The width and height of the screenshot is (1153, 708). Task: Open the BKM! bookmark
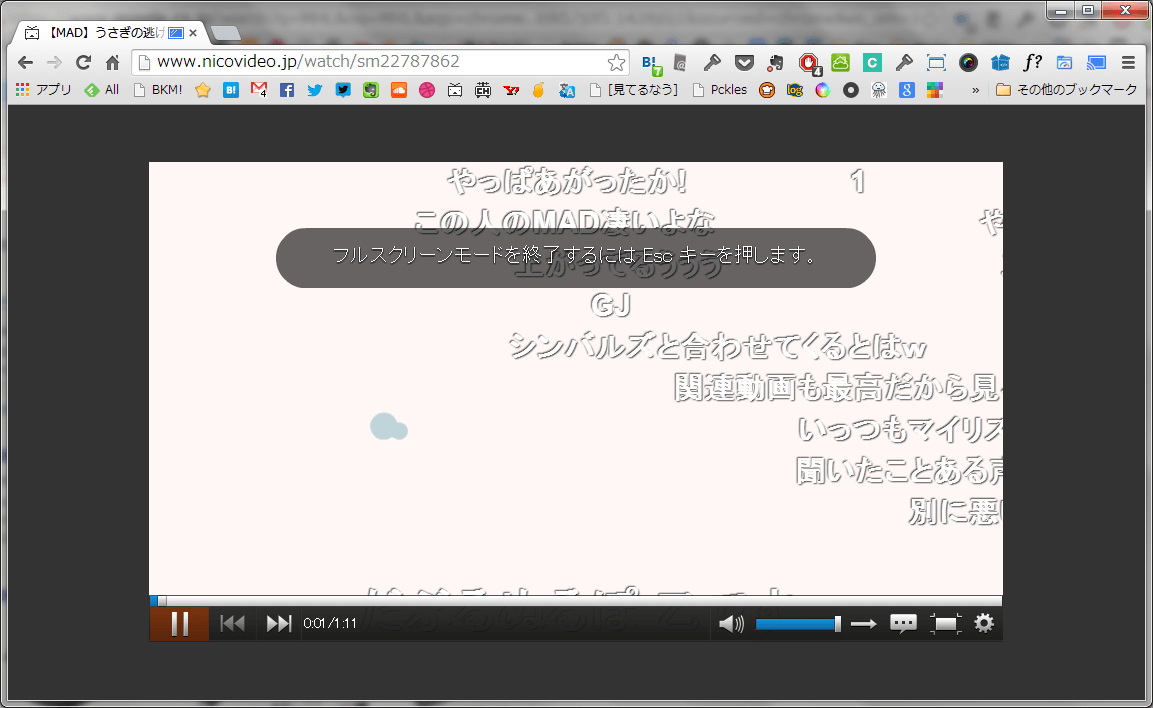[158, 90]
